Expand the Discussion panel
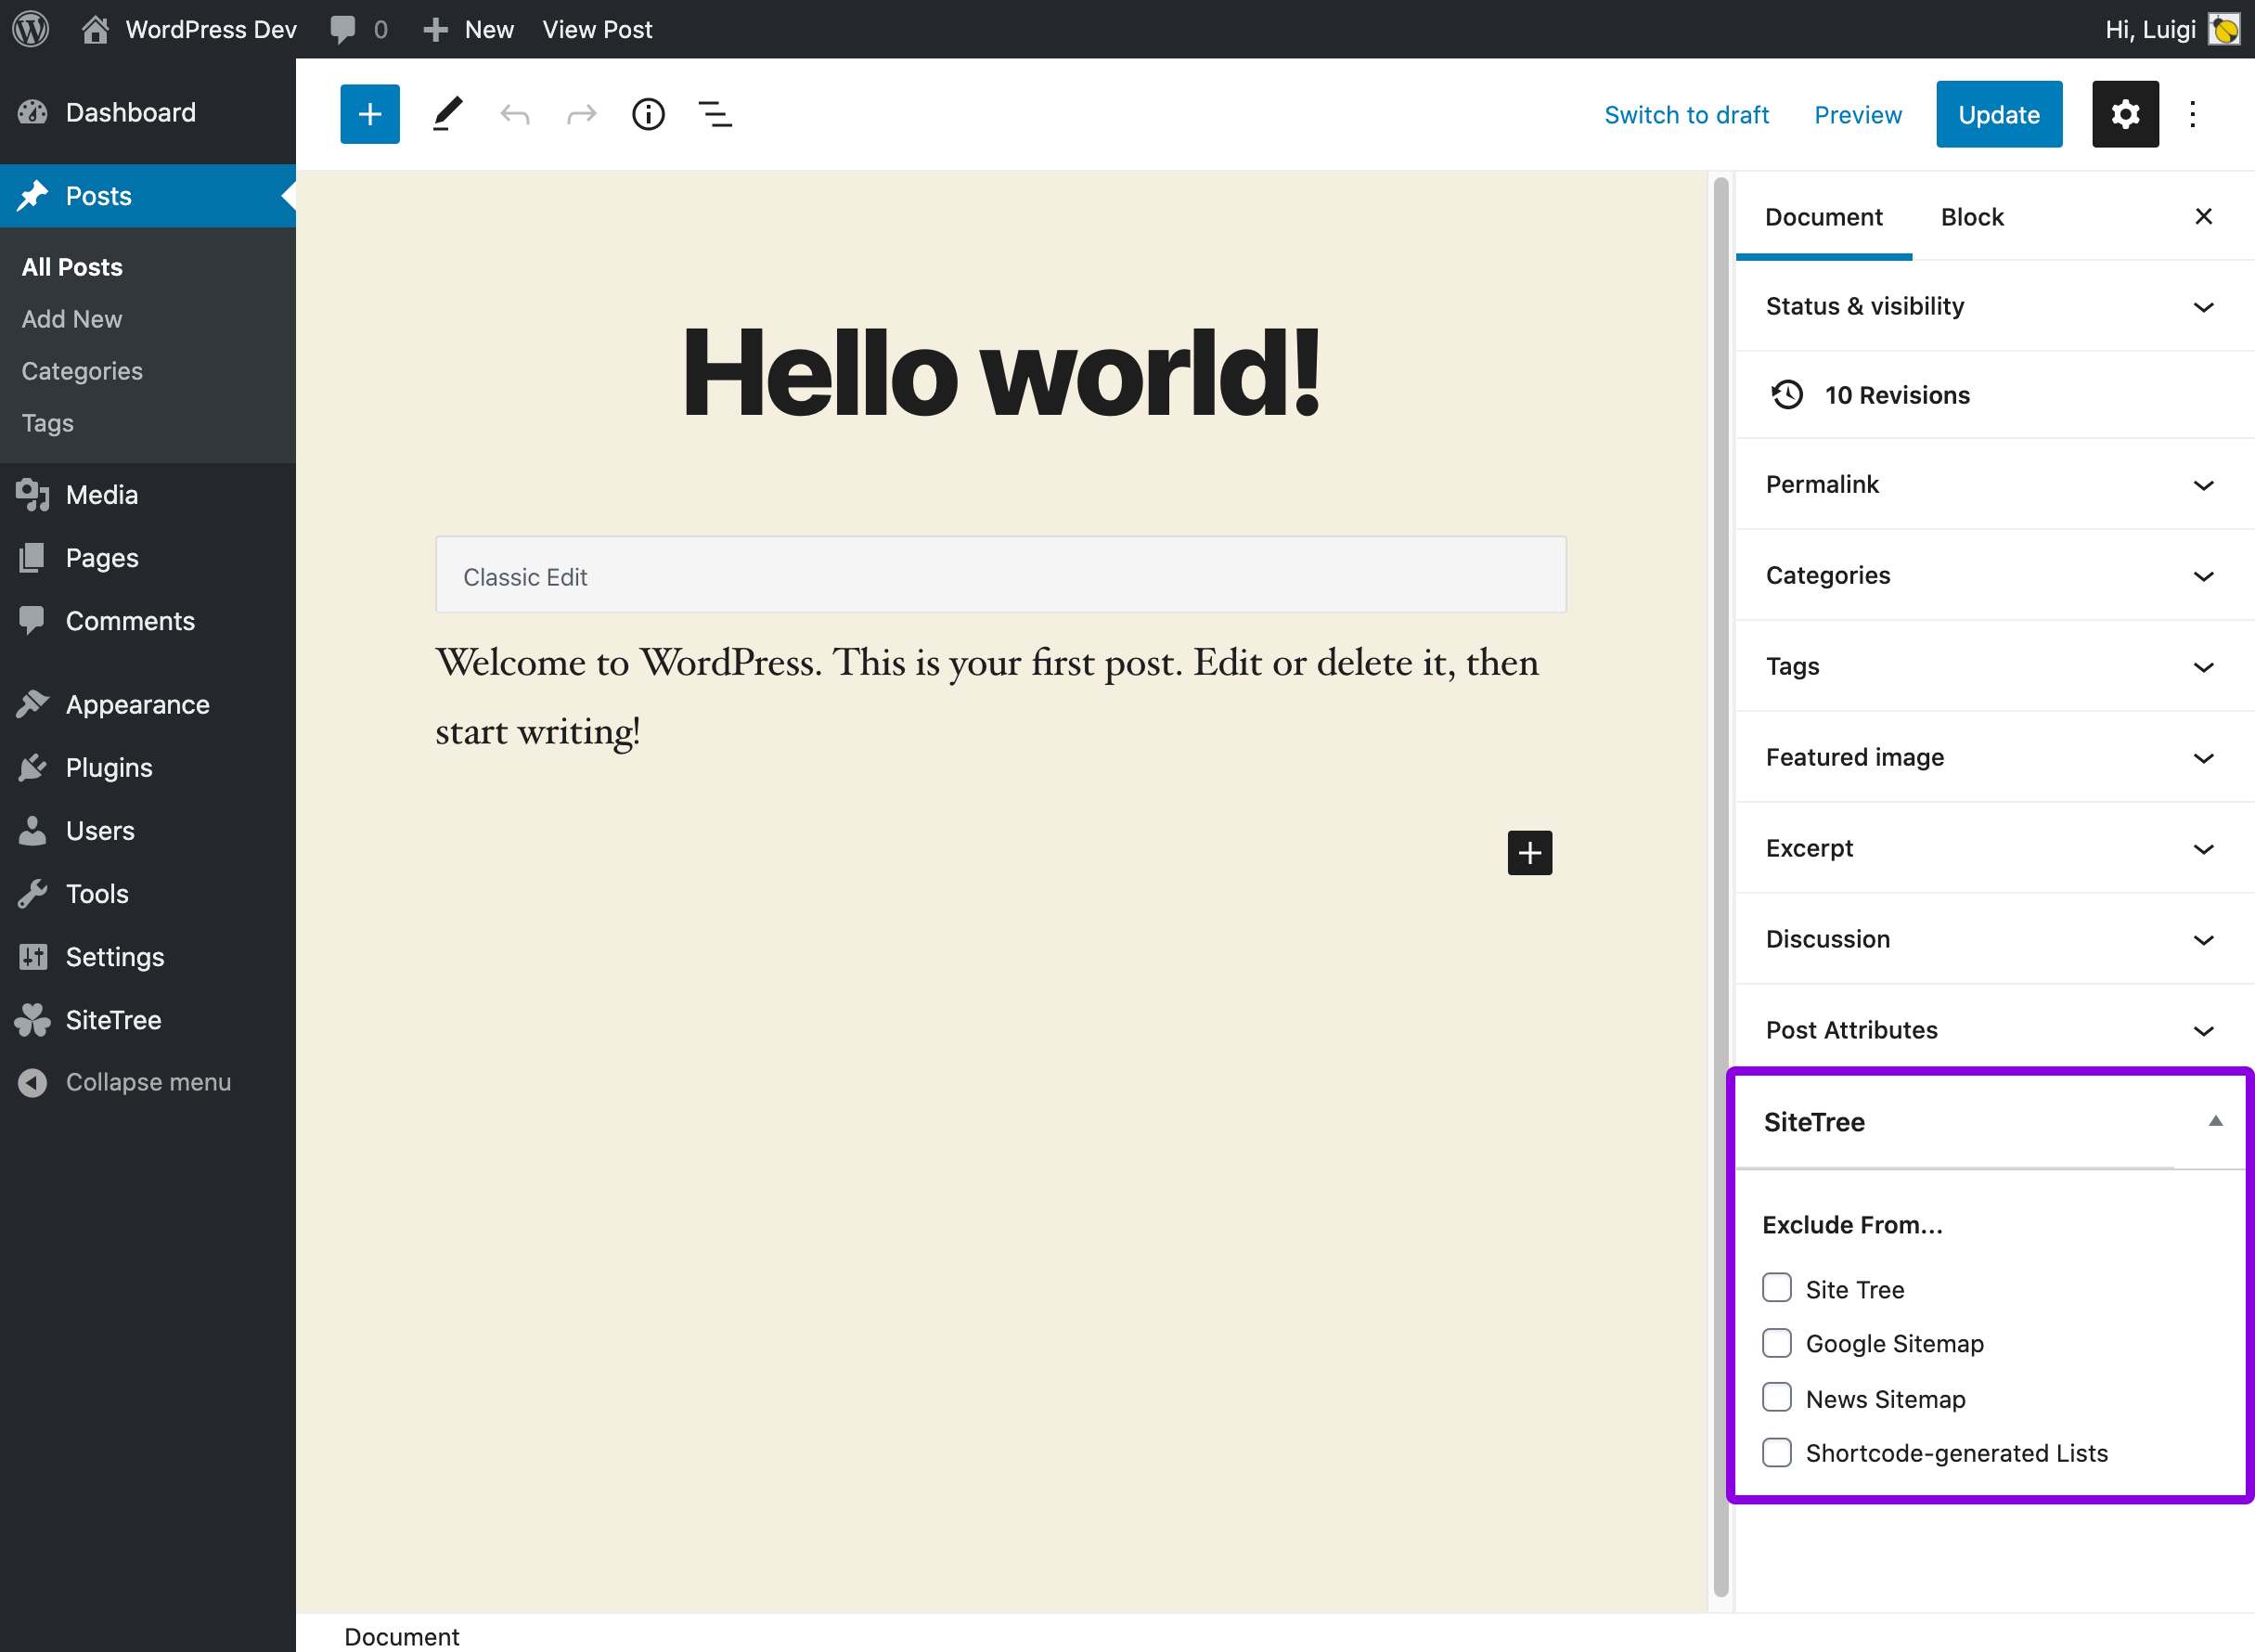The height and width of the screenshot is (1652, 2255). click(1994, 940)
